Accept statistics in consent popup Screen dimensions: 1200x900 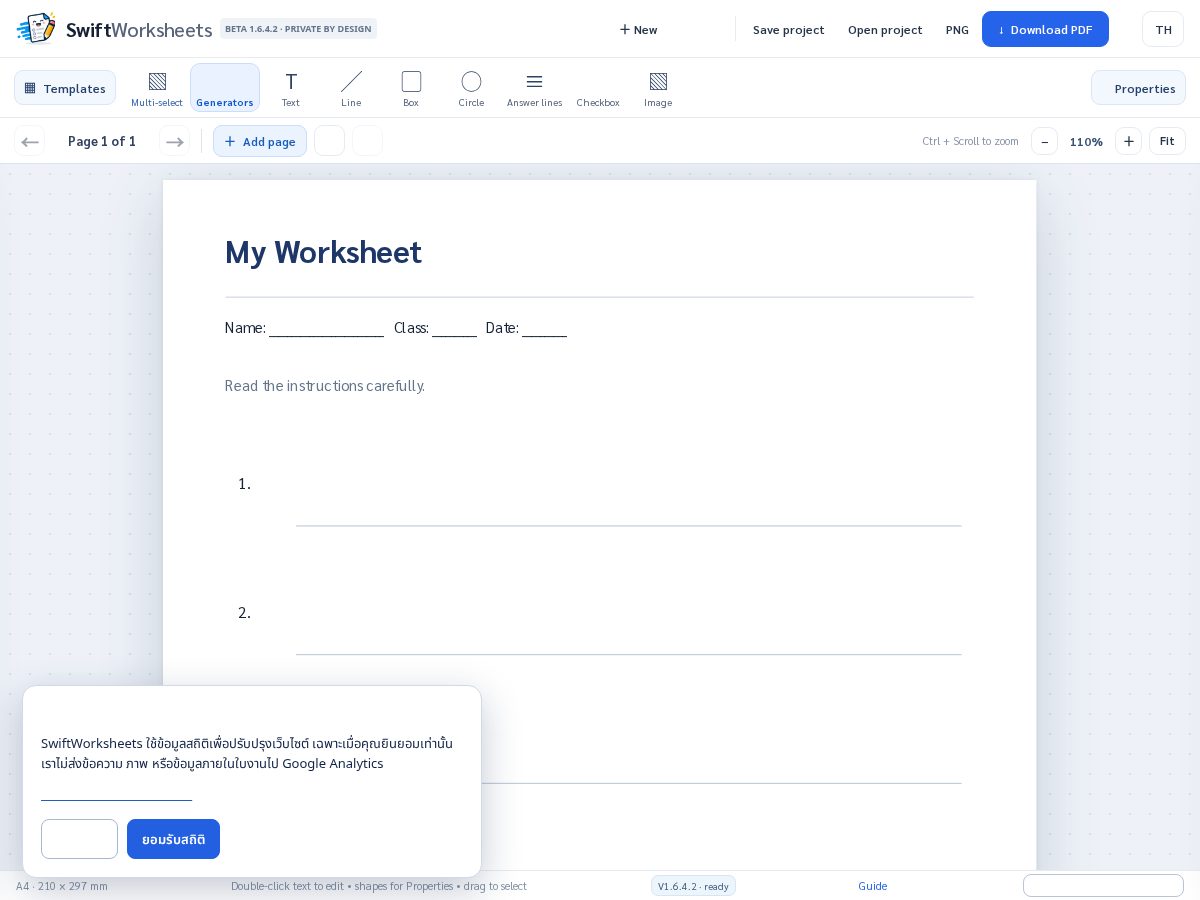[x=173, y=839]
